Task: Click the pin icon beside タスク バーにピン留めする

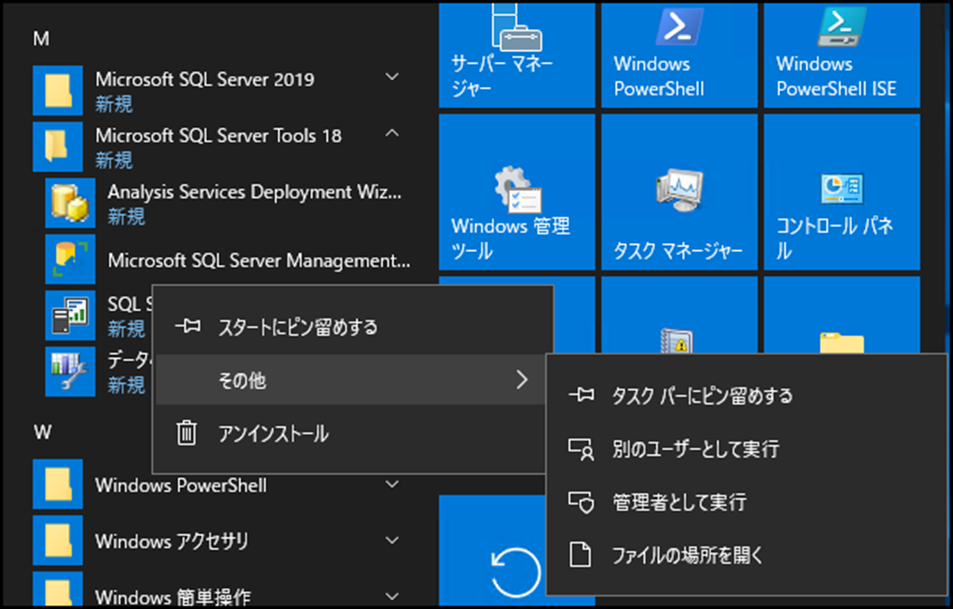Action: [x=581, y=395]
